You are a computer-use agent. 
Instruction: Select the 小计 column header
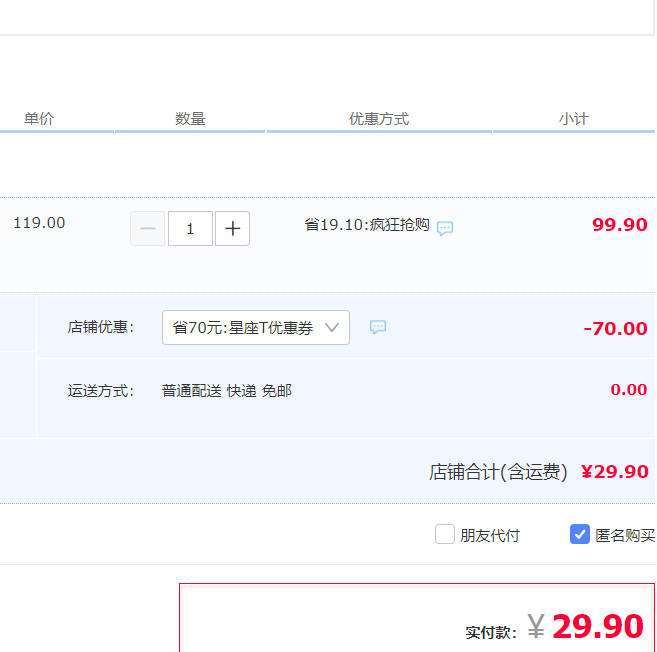(573, 119)
